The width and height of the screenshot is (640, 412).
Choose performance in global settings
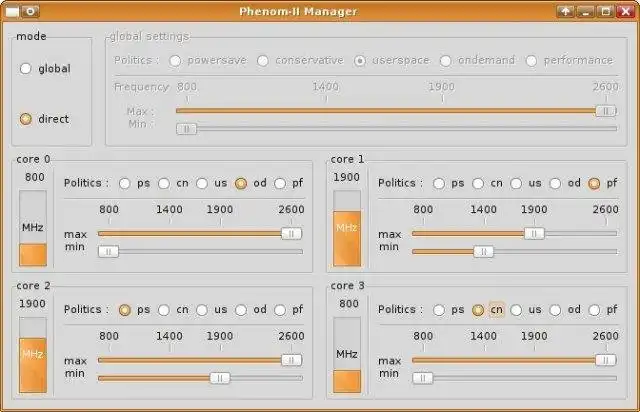(x=531, y=61)
